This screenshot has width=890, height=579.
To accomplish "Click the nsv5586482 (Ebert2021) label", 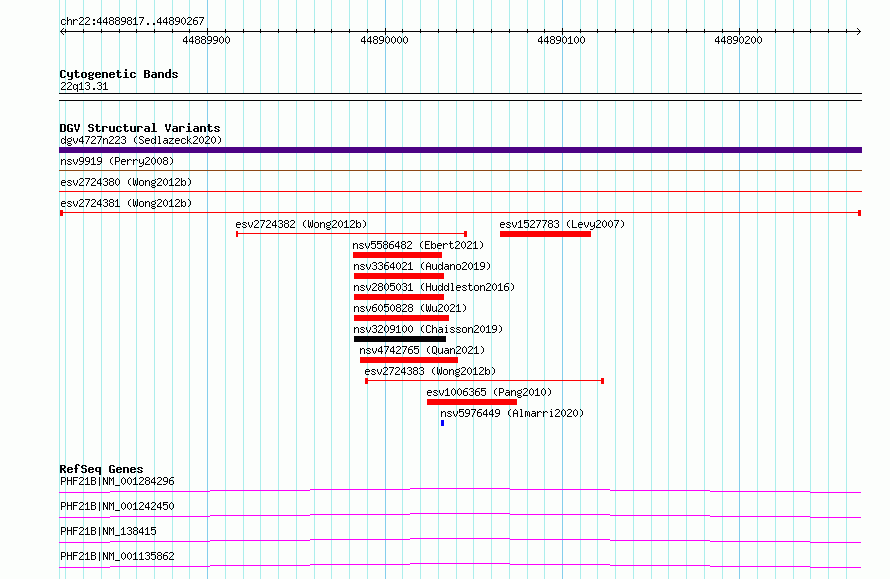I will pyautogui.click(x=418, y=245).
